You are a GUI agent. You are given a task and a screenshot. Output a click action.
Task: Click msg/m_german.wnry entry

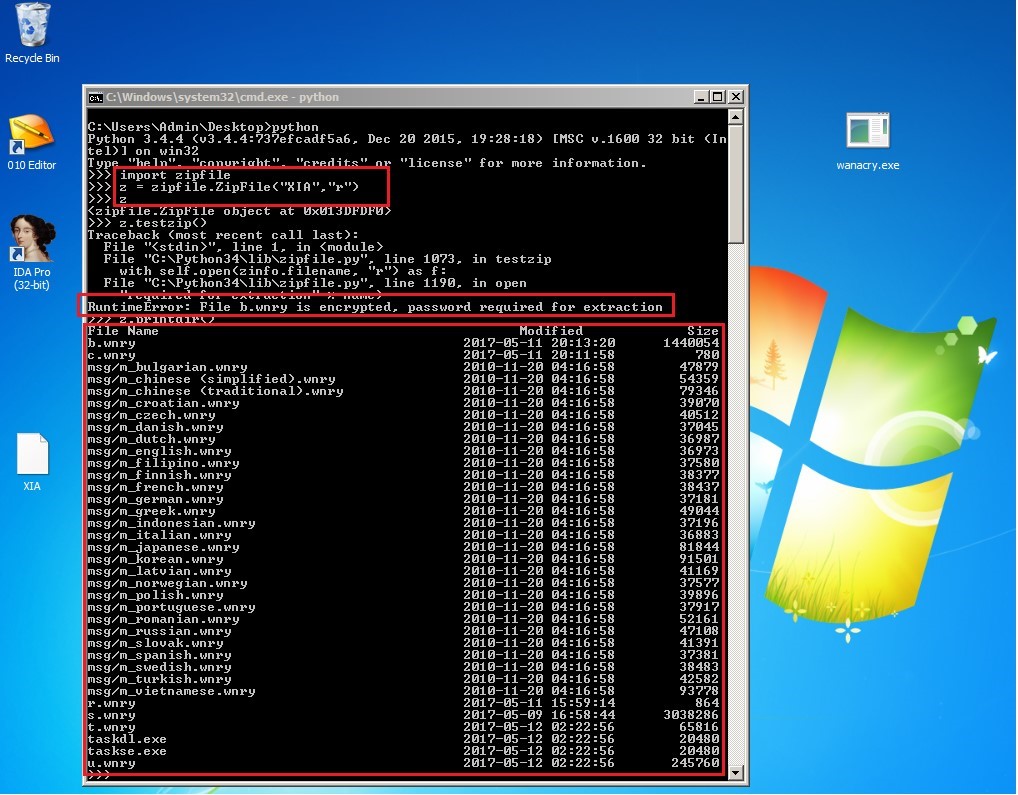pyautogui.click(x=156, y=499)
